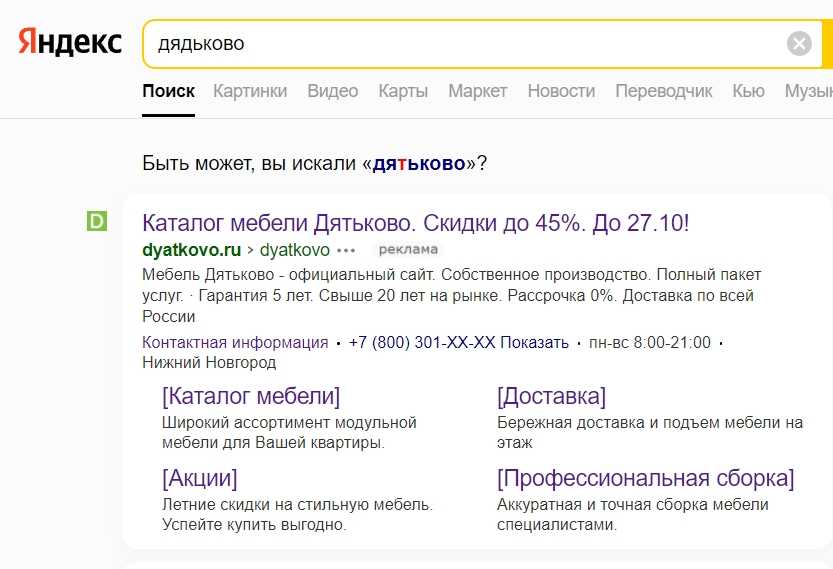The height and width of the screenshot is (569, 833).
Task: Click the dyatkovo.ru green URL
Action: [192, 250]
